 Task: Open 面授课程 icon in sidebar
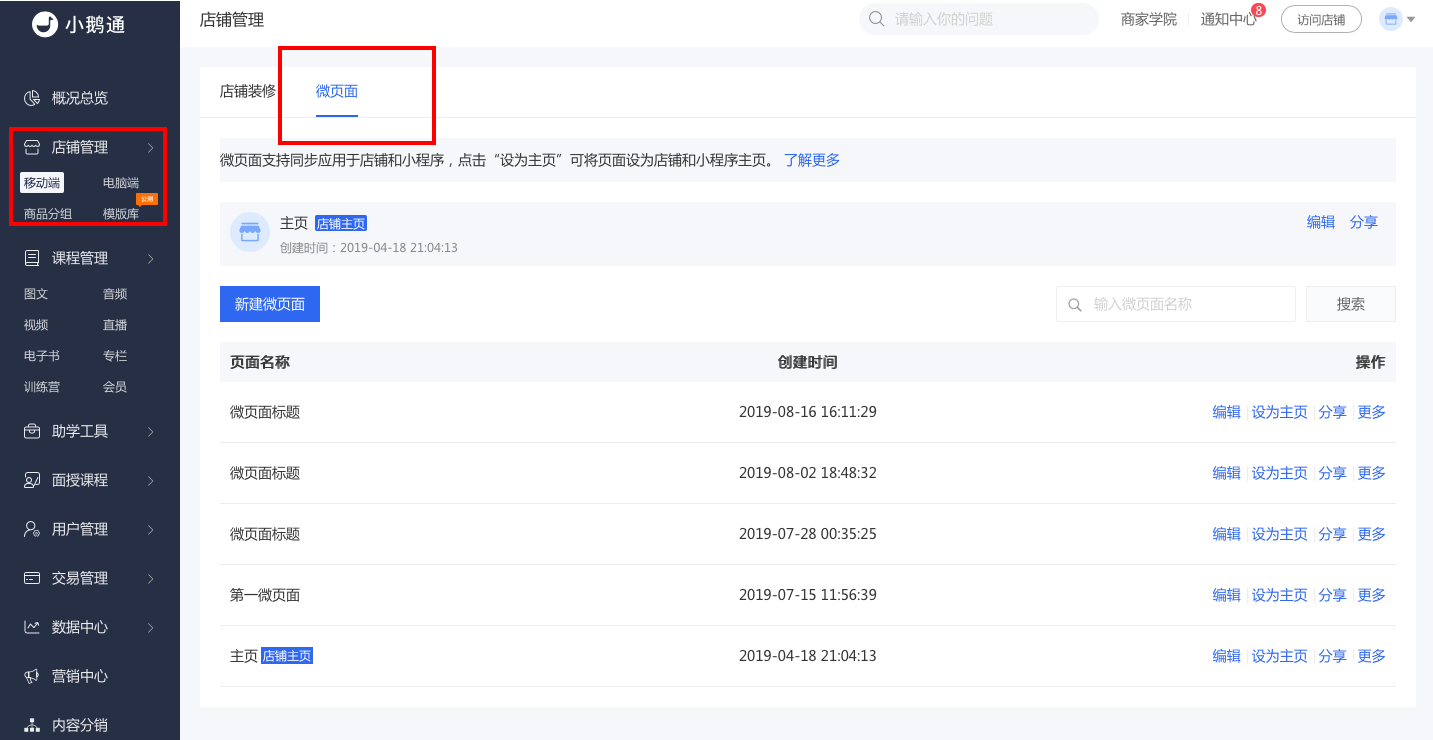[x=32, y=480]
